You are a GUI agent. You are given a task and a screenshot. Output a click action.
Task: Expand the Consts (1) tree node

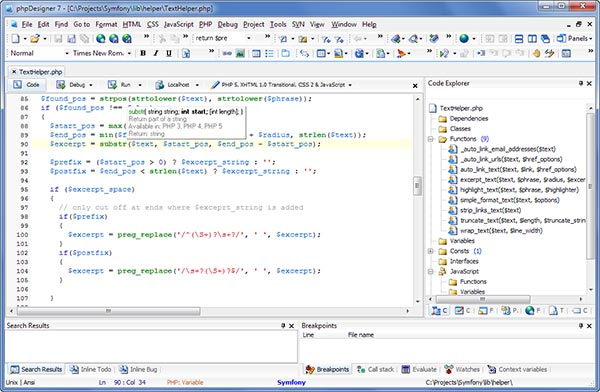click(x=430, y=251)
